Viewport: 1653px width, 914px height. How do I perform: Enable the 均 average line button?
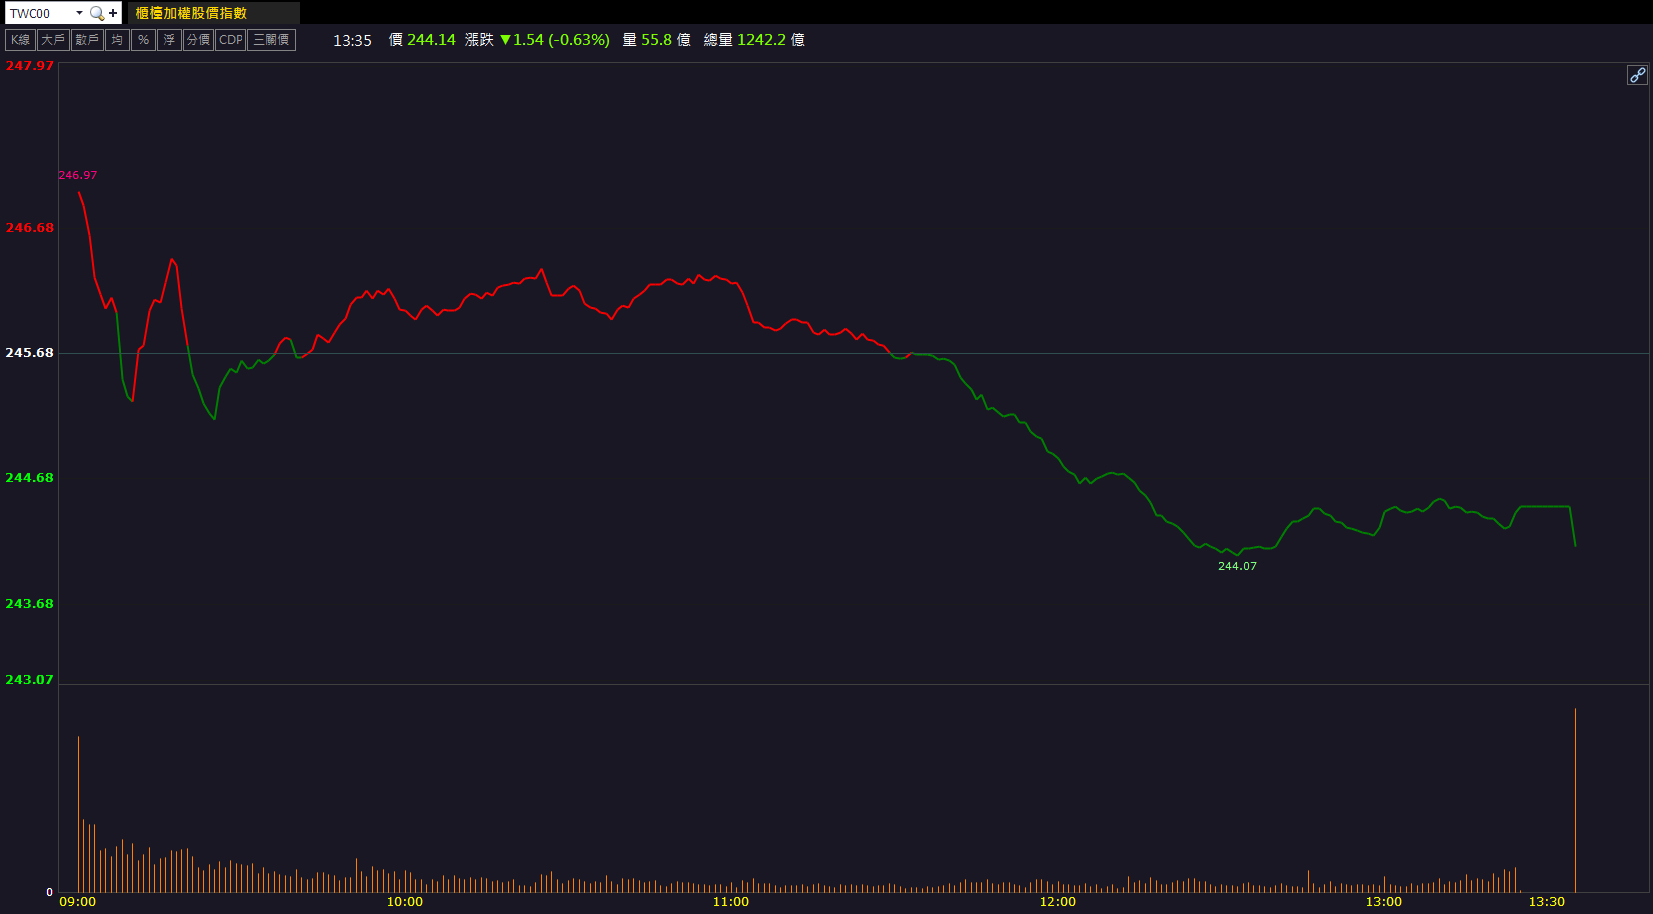(x=117, y=40)
